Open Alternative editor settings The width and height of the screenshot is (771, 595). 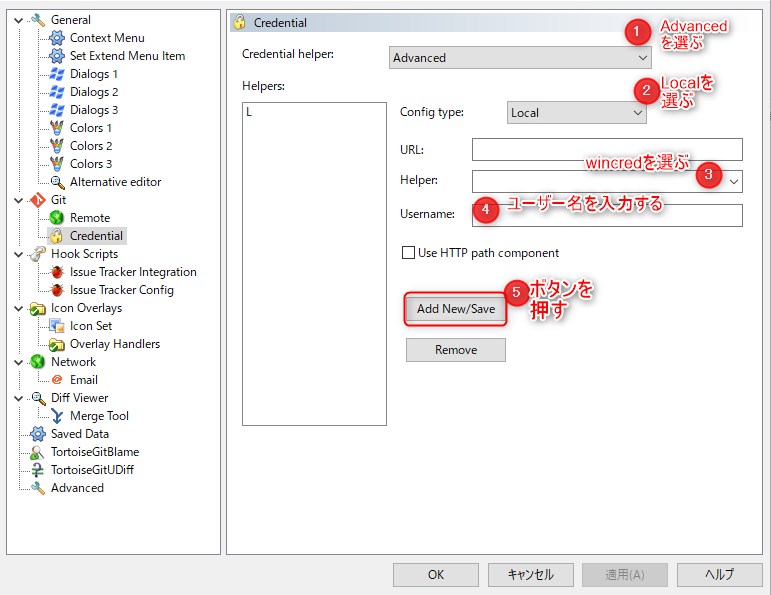click(116, 182)
